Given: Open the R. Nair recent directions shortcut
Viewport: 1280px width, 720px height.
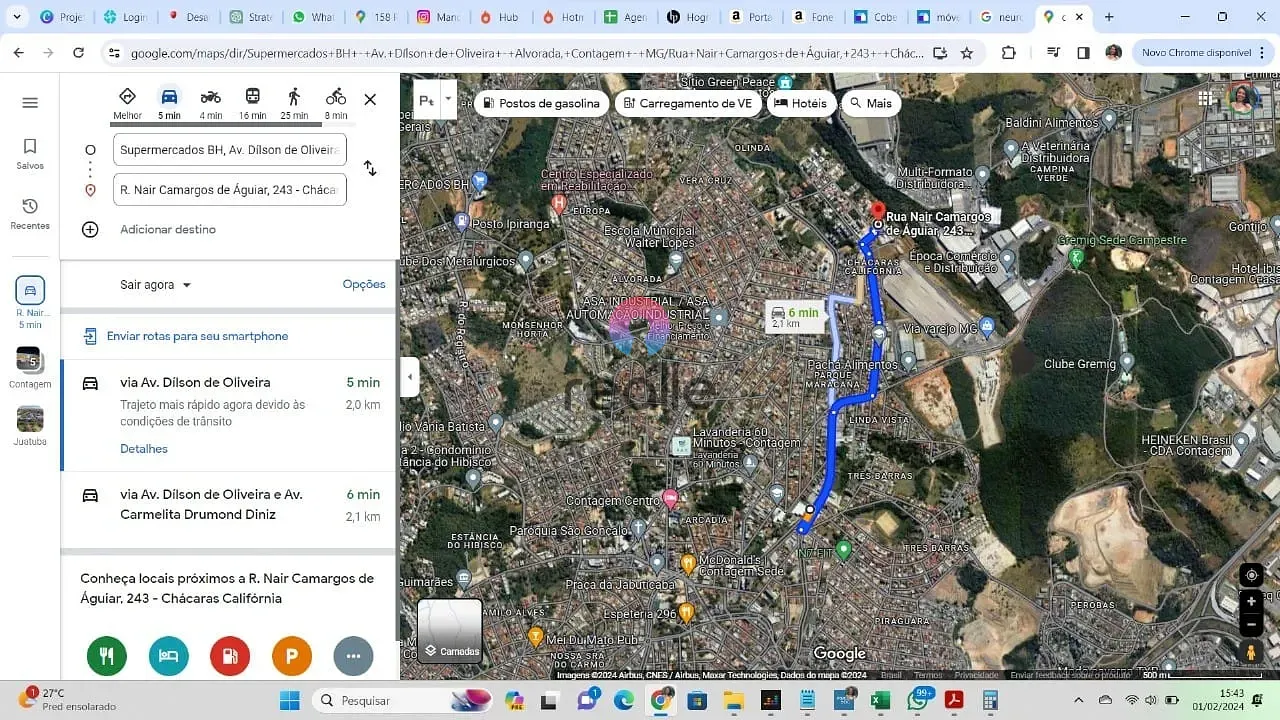Looking at the screenshot, I should click(x=30, y=302).
